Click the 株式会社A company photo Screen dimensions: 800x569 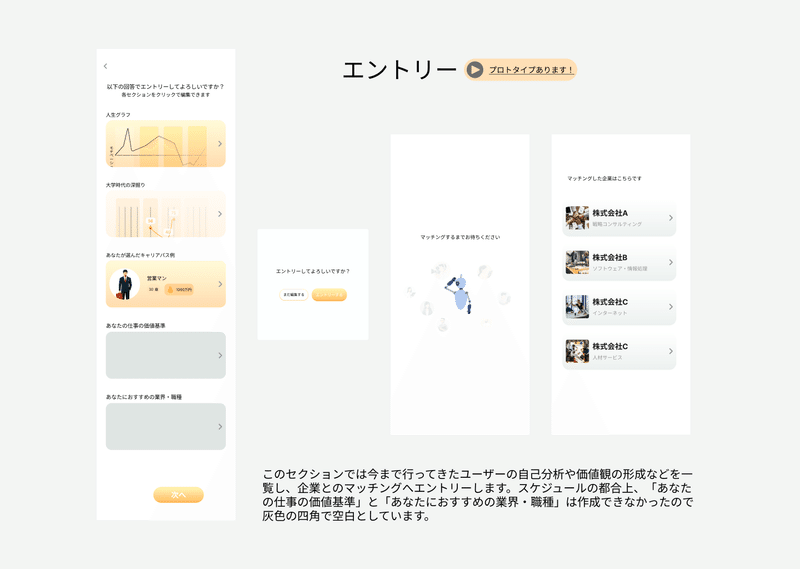[577, 218]
